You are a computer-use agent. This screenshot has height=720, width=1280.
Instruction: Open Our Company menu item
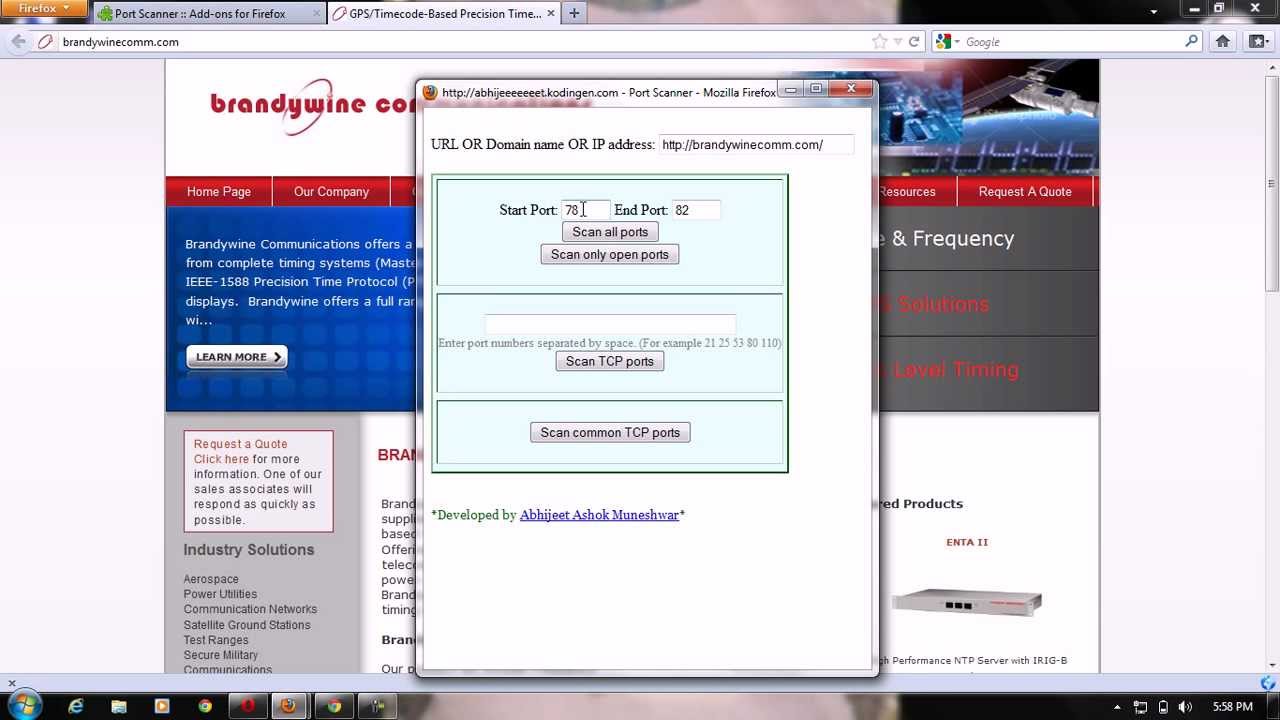(x=331, y=192)
